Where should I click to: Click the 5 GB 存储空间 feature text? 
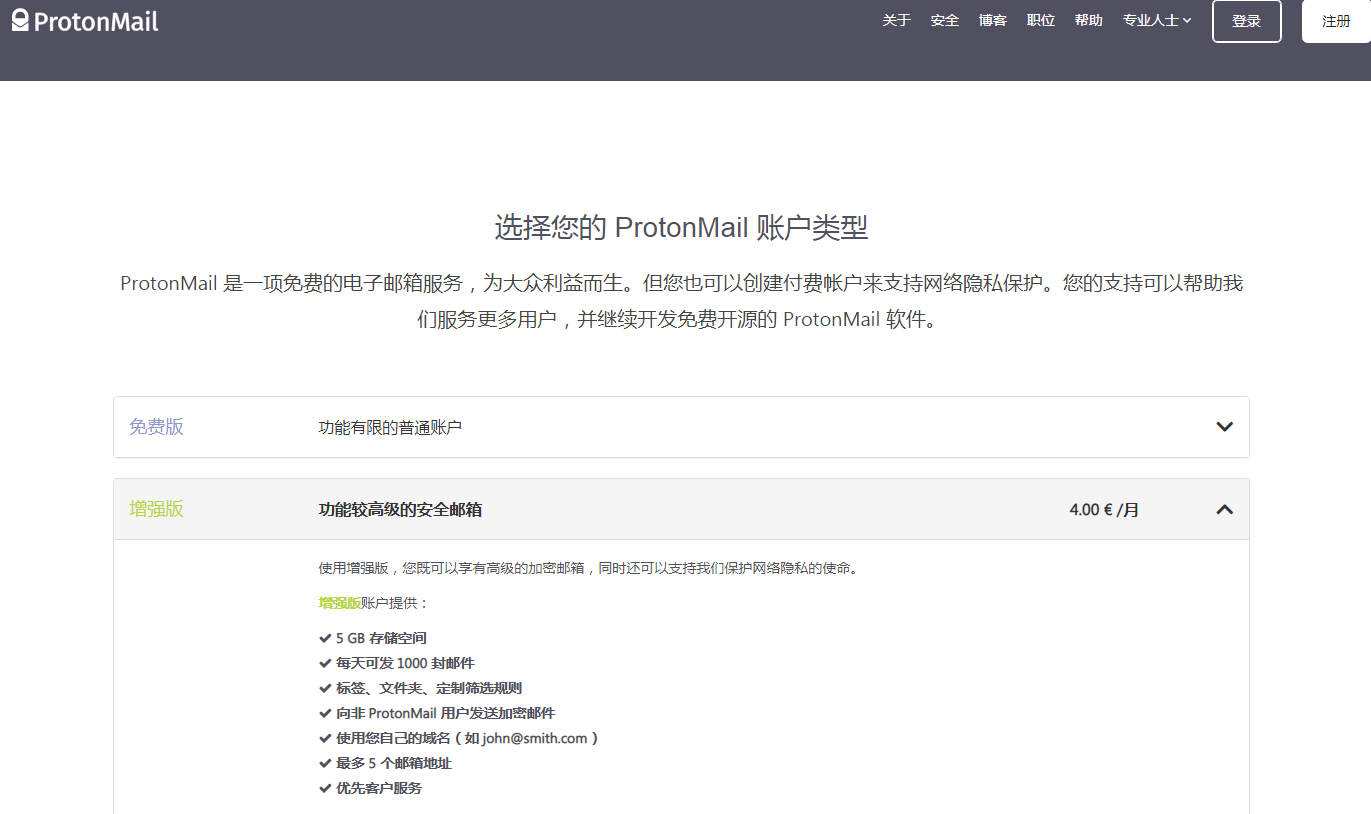pyautogui.click(x=381, y=638)
